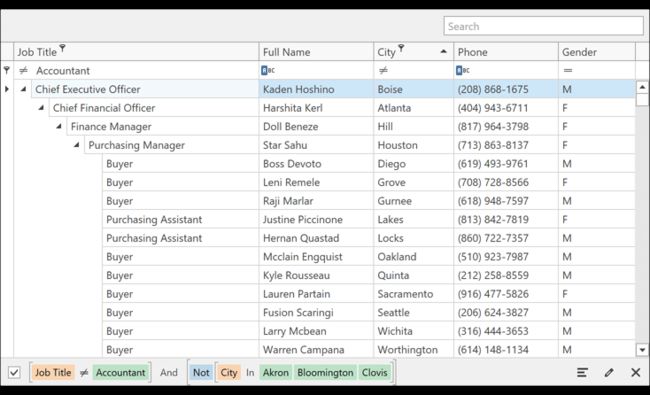Click the Accountant value in filter panel
Screen dimensions: 650x395
point(121,372)
